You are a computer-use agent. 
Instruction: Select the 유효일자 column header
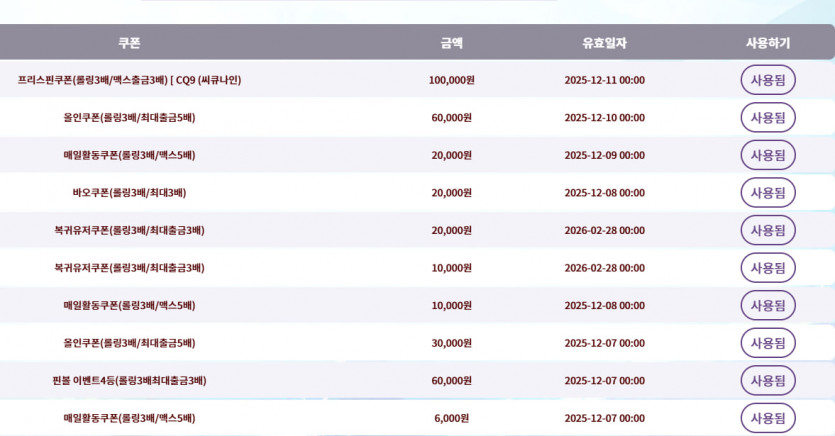[604, 43]
